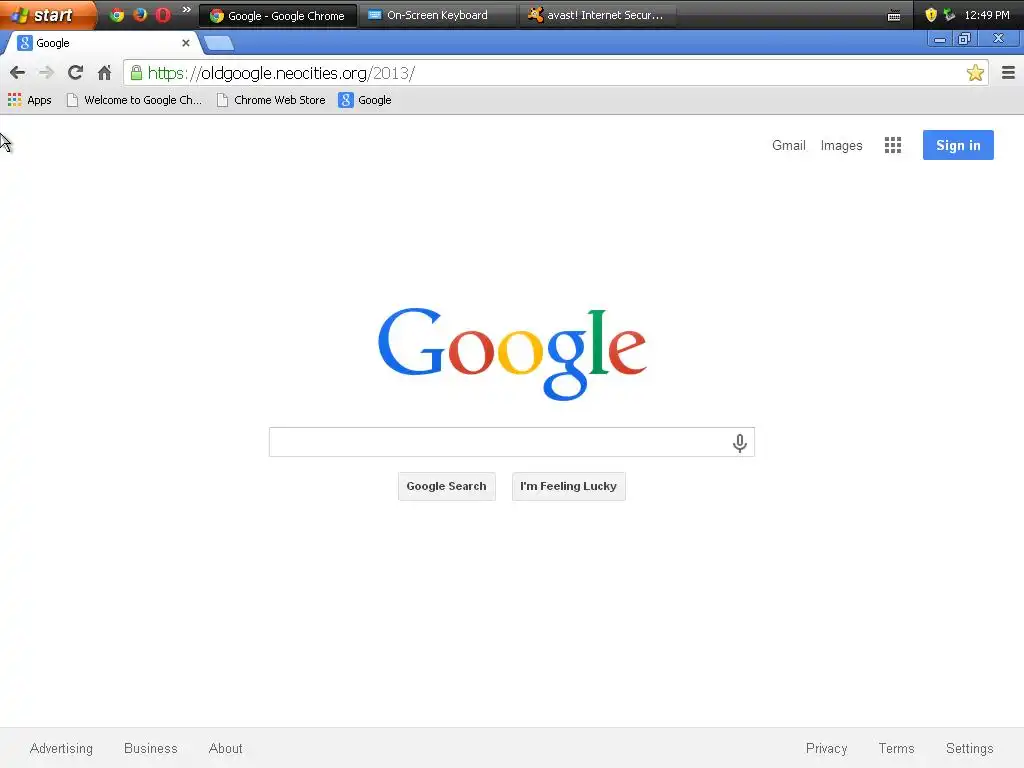The image size is (1024, 768).
Task: Reload the current page
Action: [75, 72]
